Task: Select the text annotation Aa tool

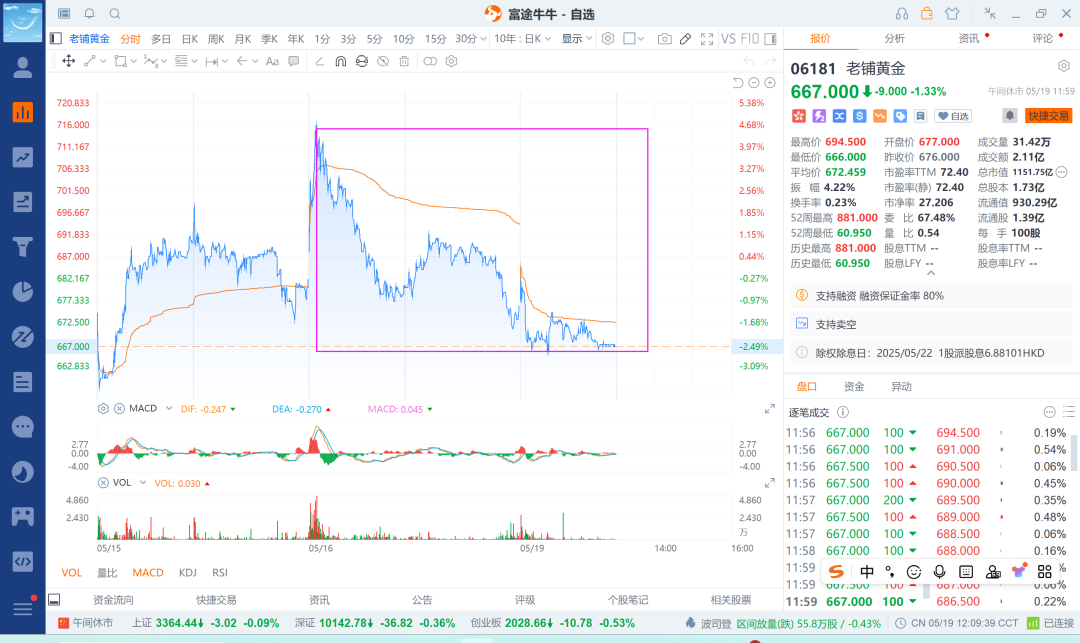Action: tap(272, 61)
